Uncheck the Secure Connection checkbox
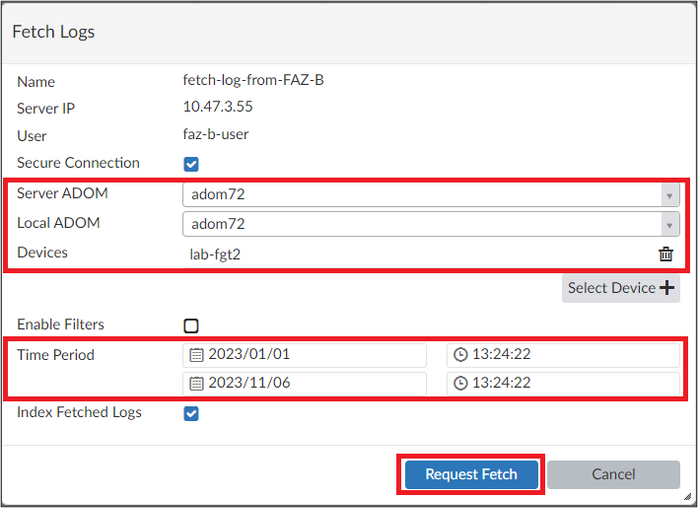698x508 pixels. click(191, 164)
